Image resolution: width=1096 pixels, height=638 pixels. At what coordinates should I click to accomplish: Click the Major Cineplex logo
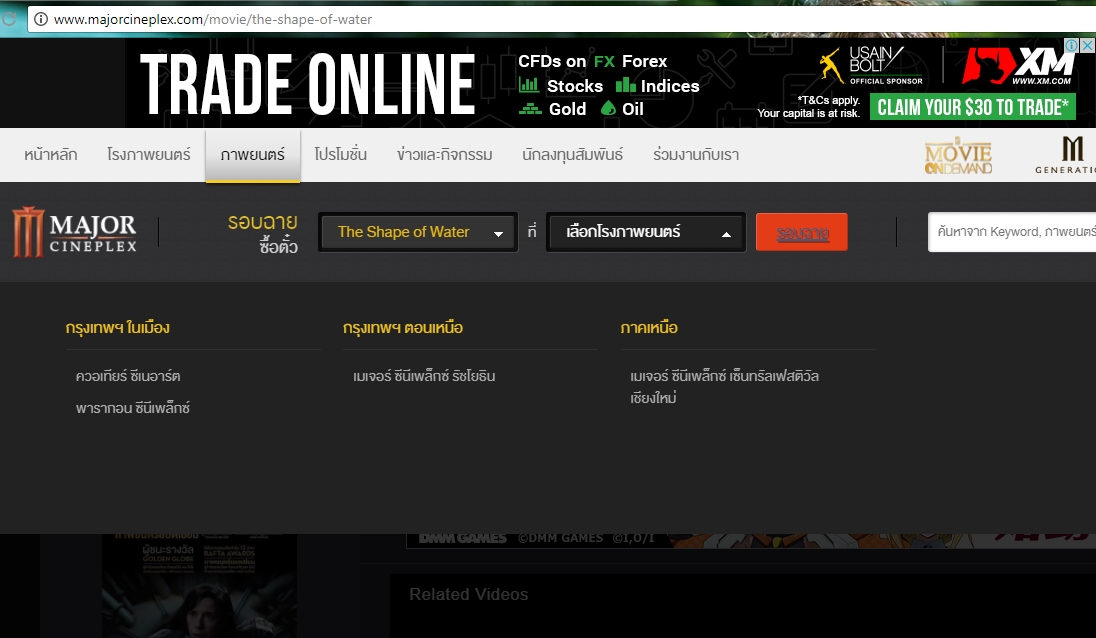point(74,232)
